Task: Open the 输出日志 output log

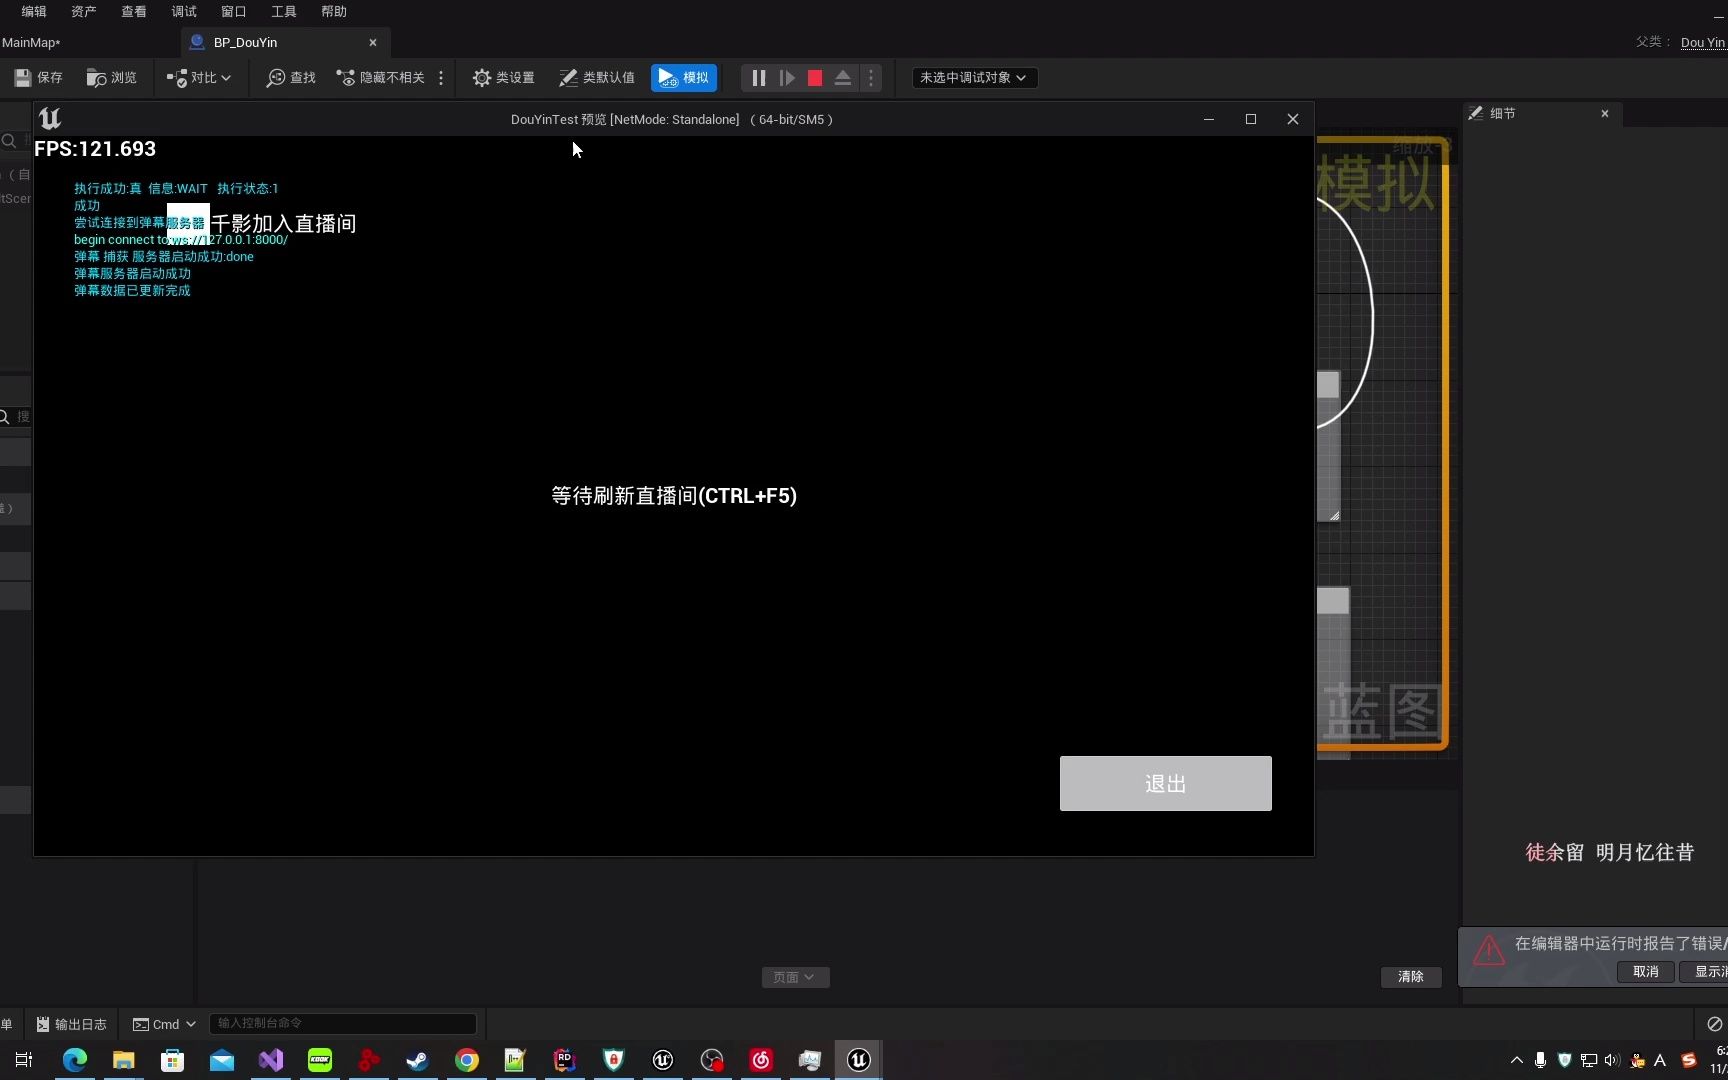Action: tap(71, 1024)
